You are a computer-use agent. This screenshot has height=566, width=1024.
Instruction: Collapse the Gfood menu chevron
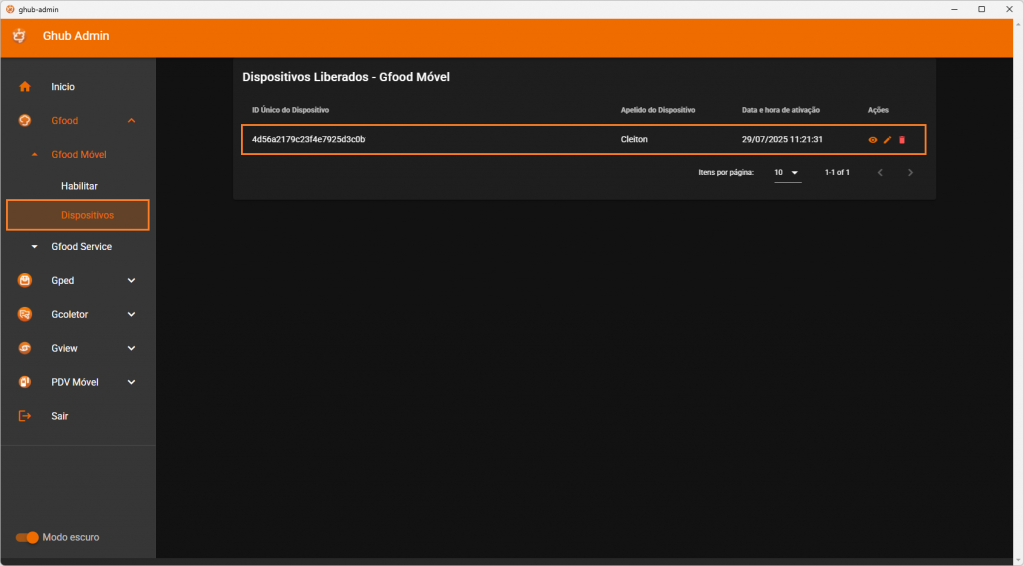click(x=131, y=121)
